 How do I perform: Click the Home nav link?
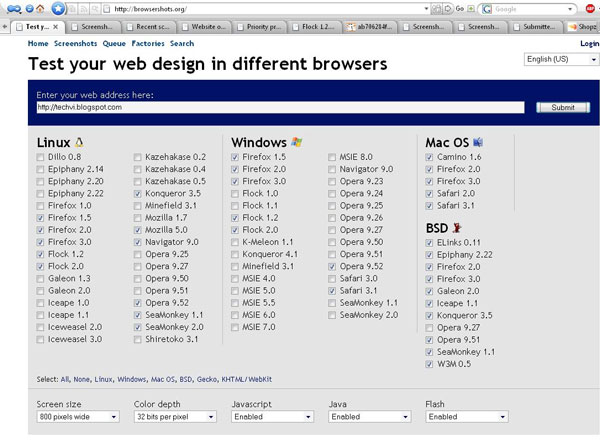point(38,44)
